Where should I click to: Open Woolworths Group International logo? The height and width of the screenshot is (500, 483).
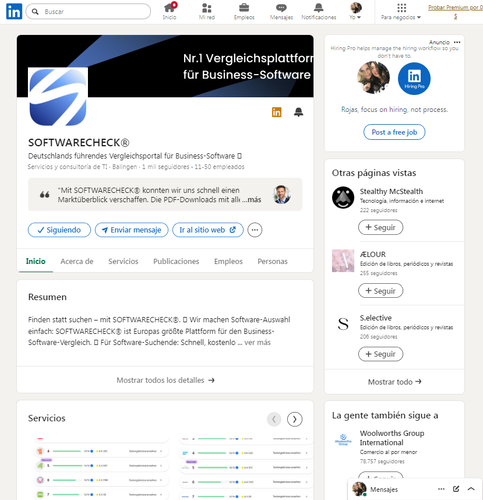[x=343, y=440]
